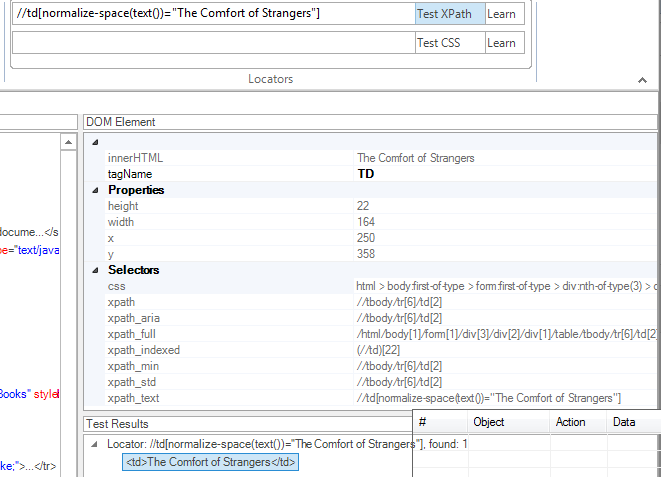The width and height of the screenshot is (661, 477).
Task: Collapse the Locator result tree node
Action: tap(95, 443)
